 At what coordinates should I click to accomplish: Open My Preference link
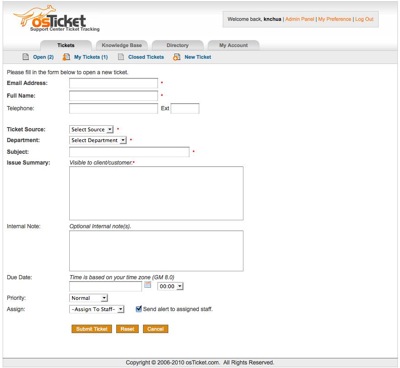pyautogui.click(x=335, y=19)
